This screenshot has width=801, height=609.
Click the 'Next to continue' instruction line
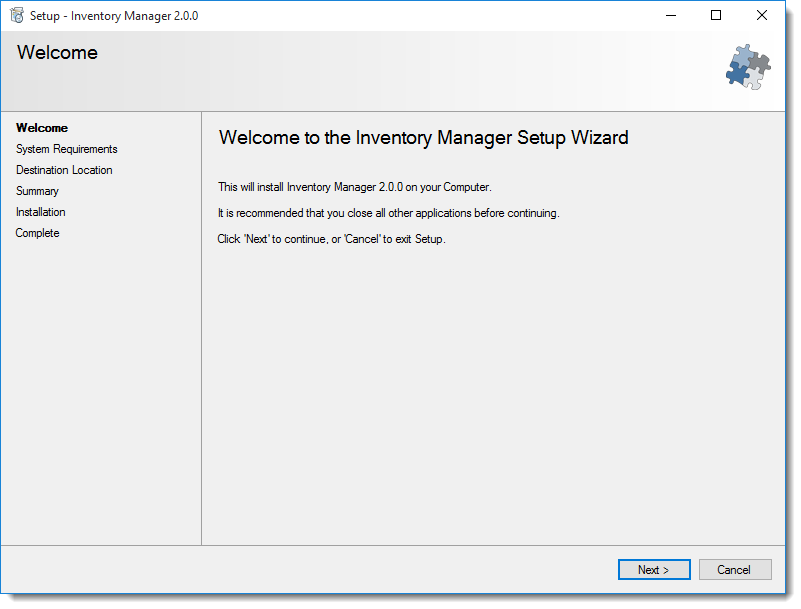332,239
